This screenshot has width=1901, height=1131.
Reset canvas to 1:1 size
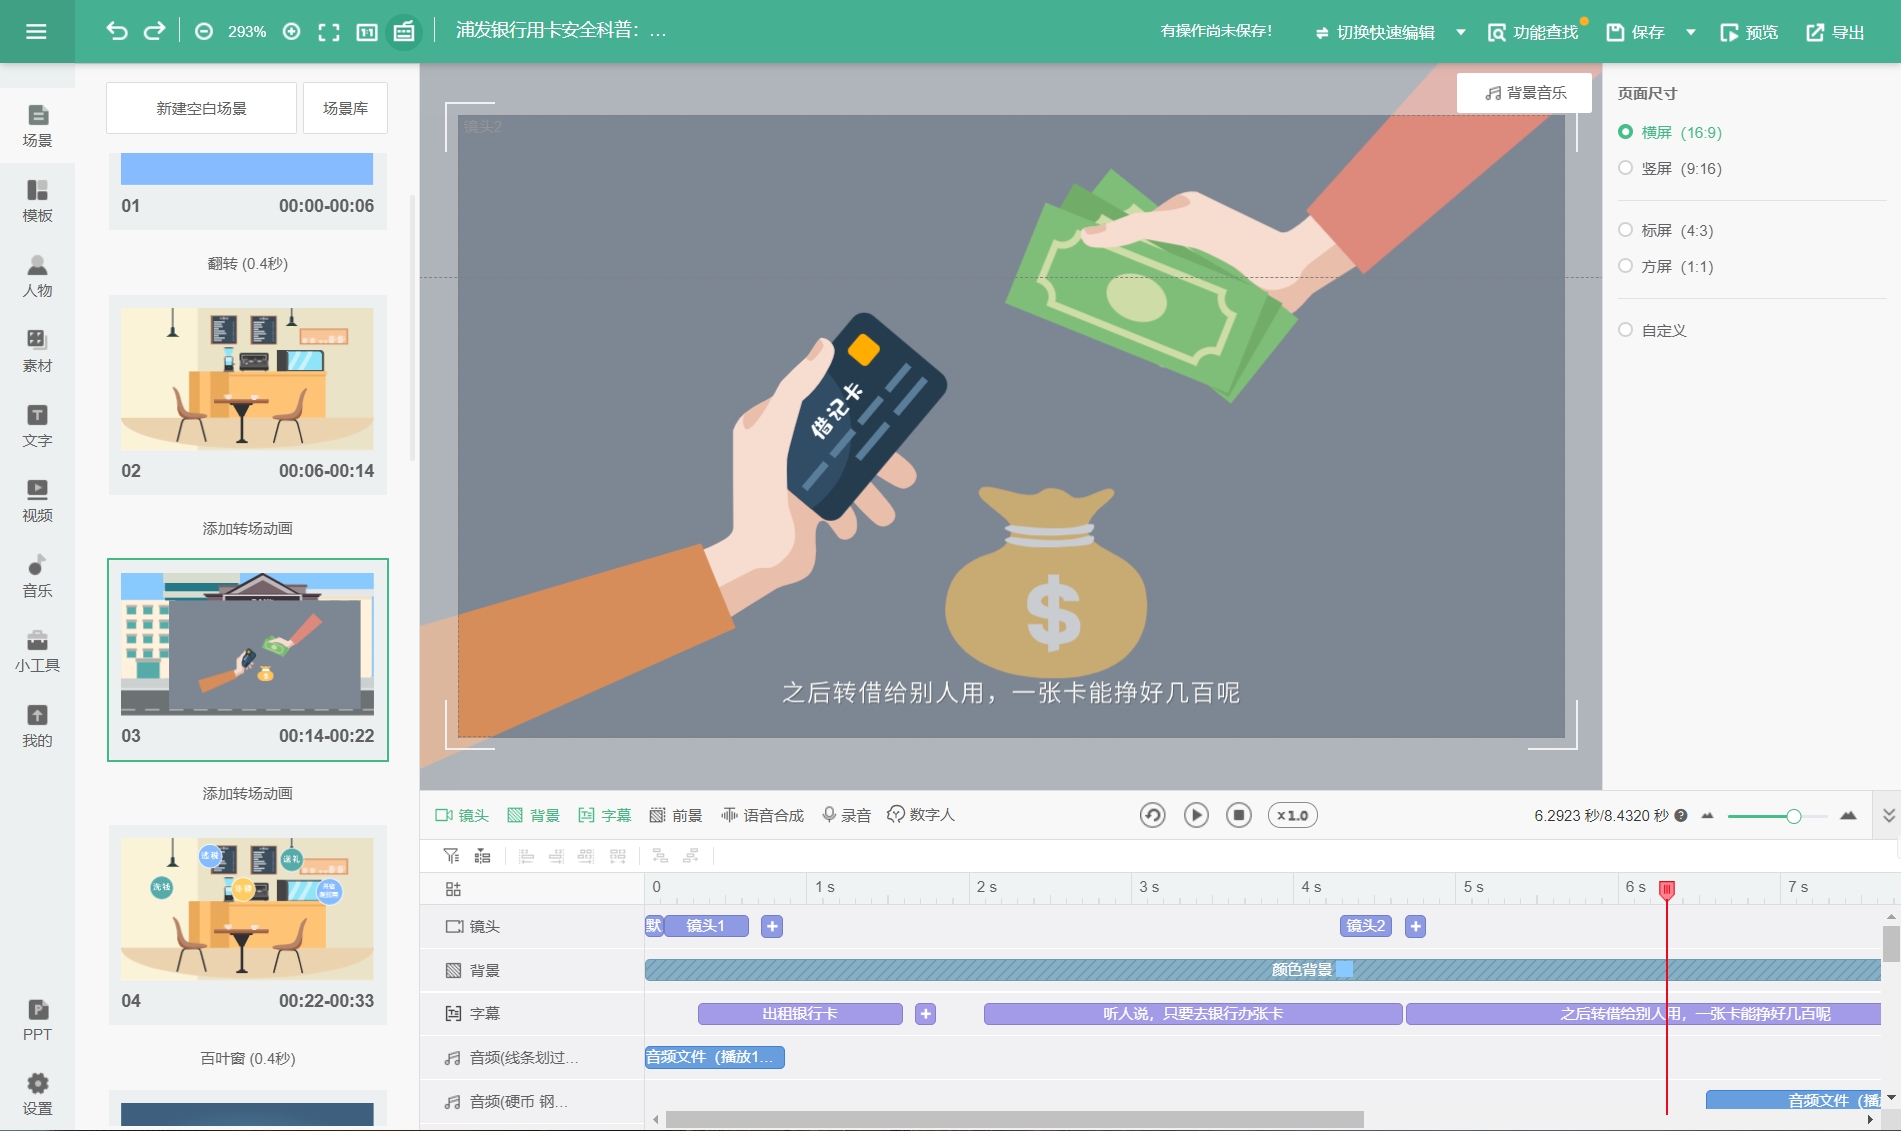366,32
